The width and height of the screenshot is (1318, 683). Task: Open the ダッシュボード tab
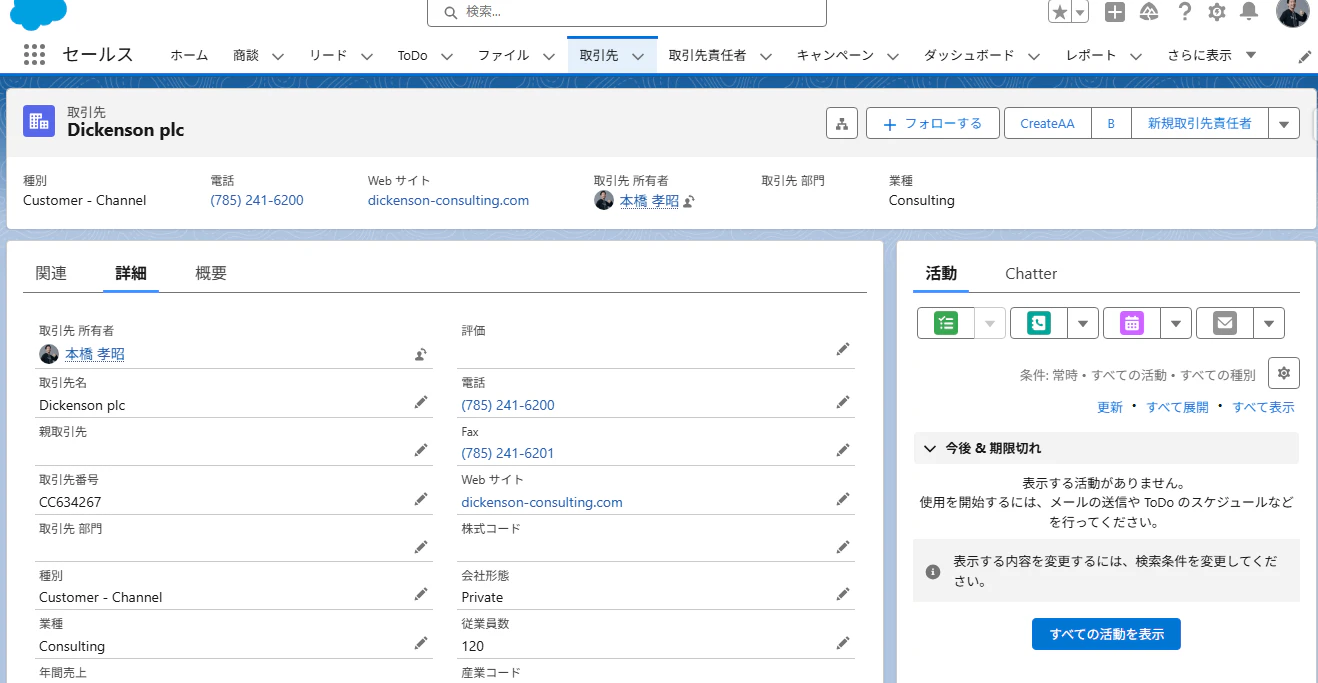pos(969,55)
